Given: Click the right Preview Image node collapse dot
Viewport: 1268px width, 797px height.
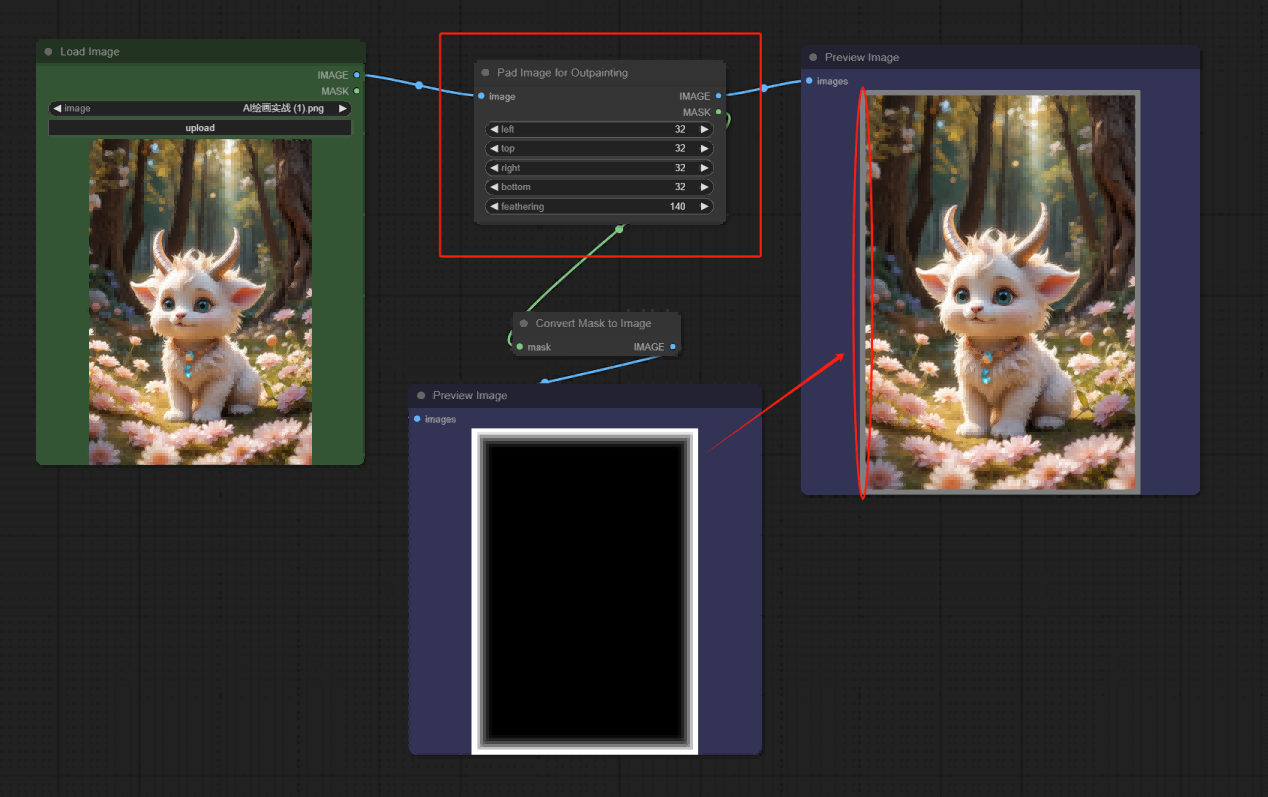Looking at the screenshot, I should click(x=813, y=58).
